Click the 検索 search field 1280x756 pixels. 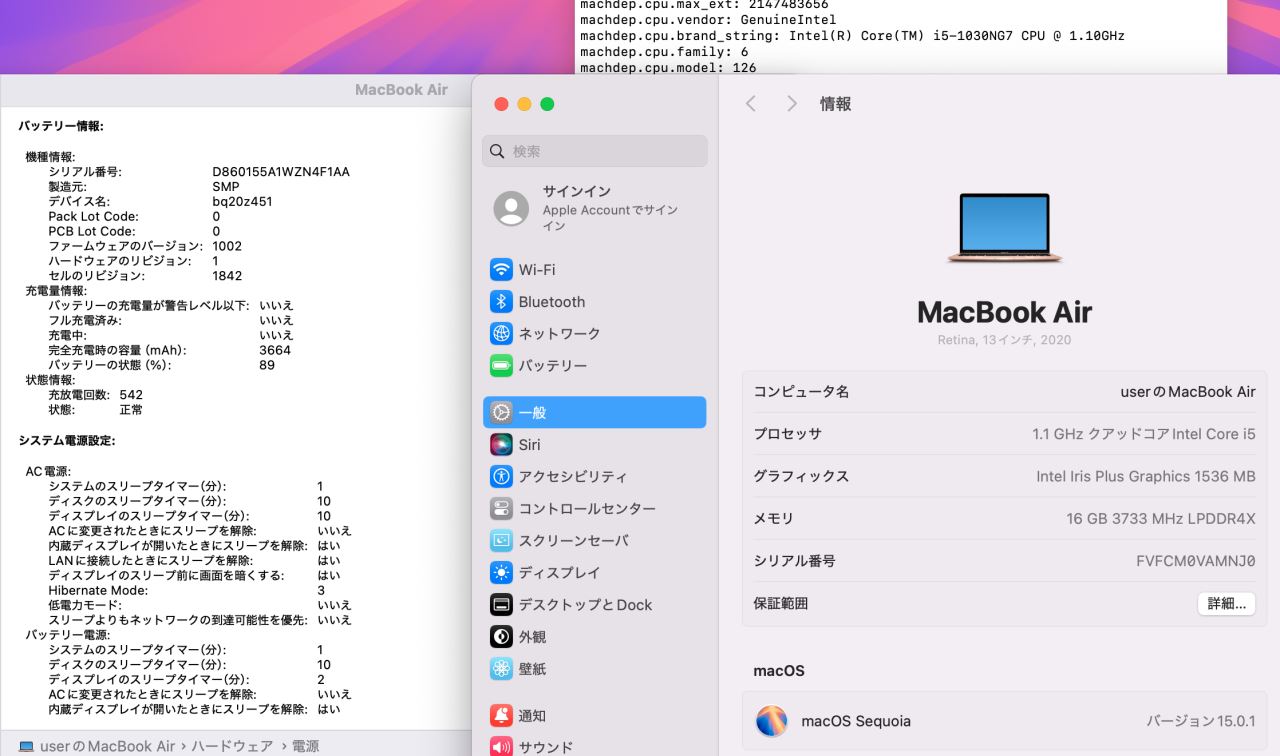point(595,151)
